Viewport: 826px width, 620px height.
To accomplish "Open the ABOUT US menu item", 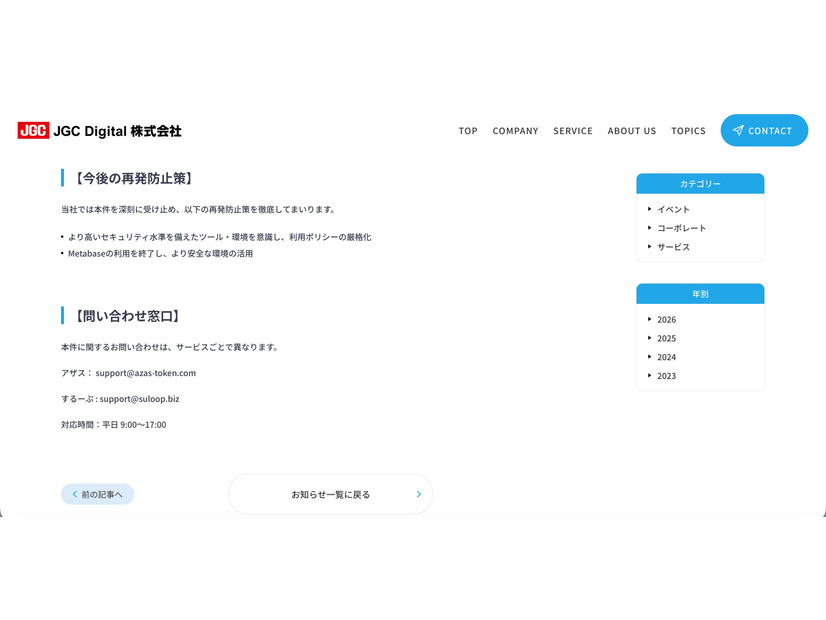I will click(632, 131).
